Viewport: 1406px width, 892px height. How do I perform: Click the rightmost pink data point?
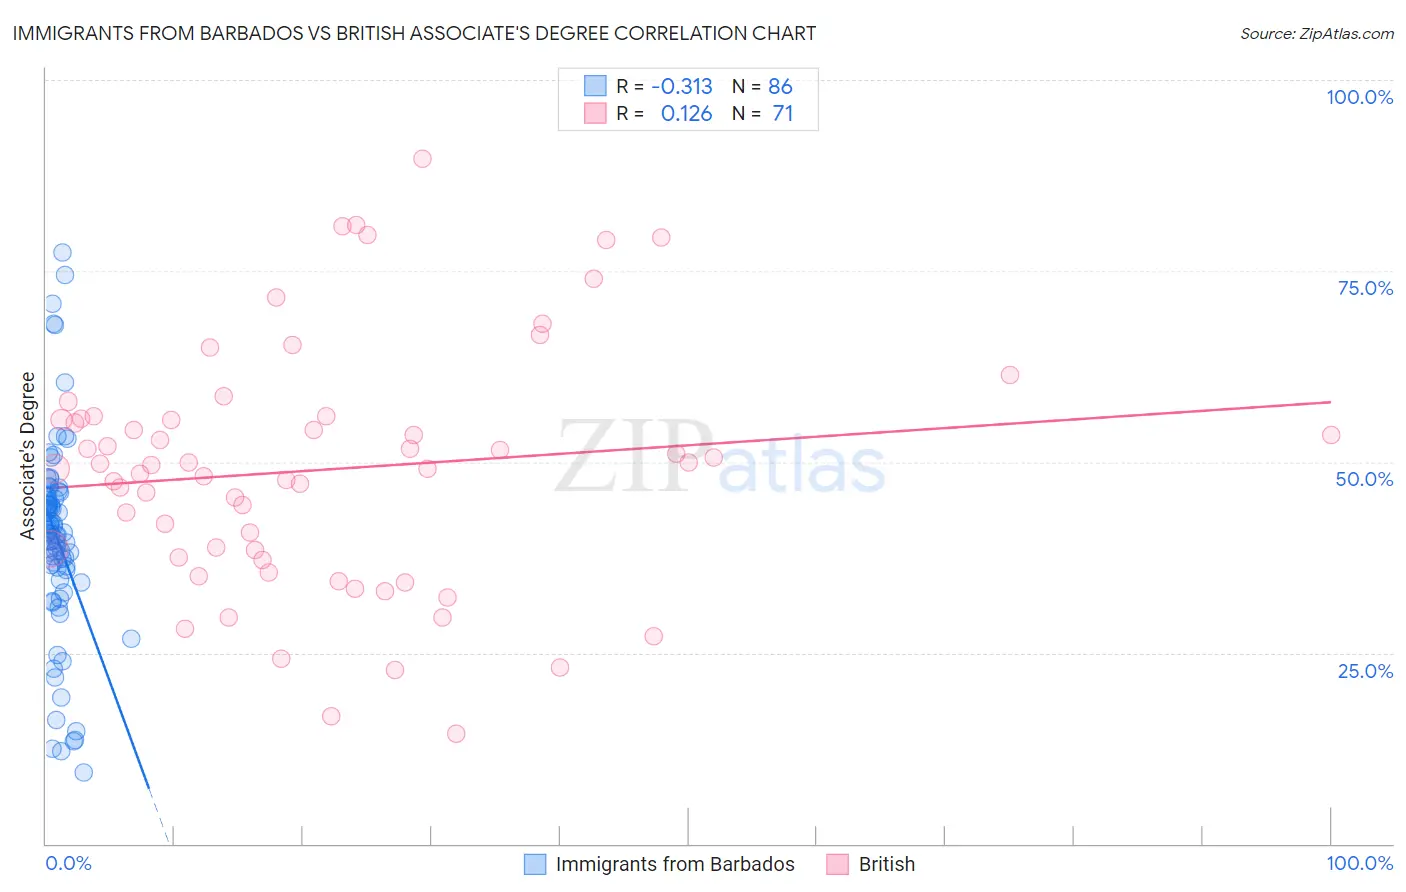tap(1331, 435)
